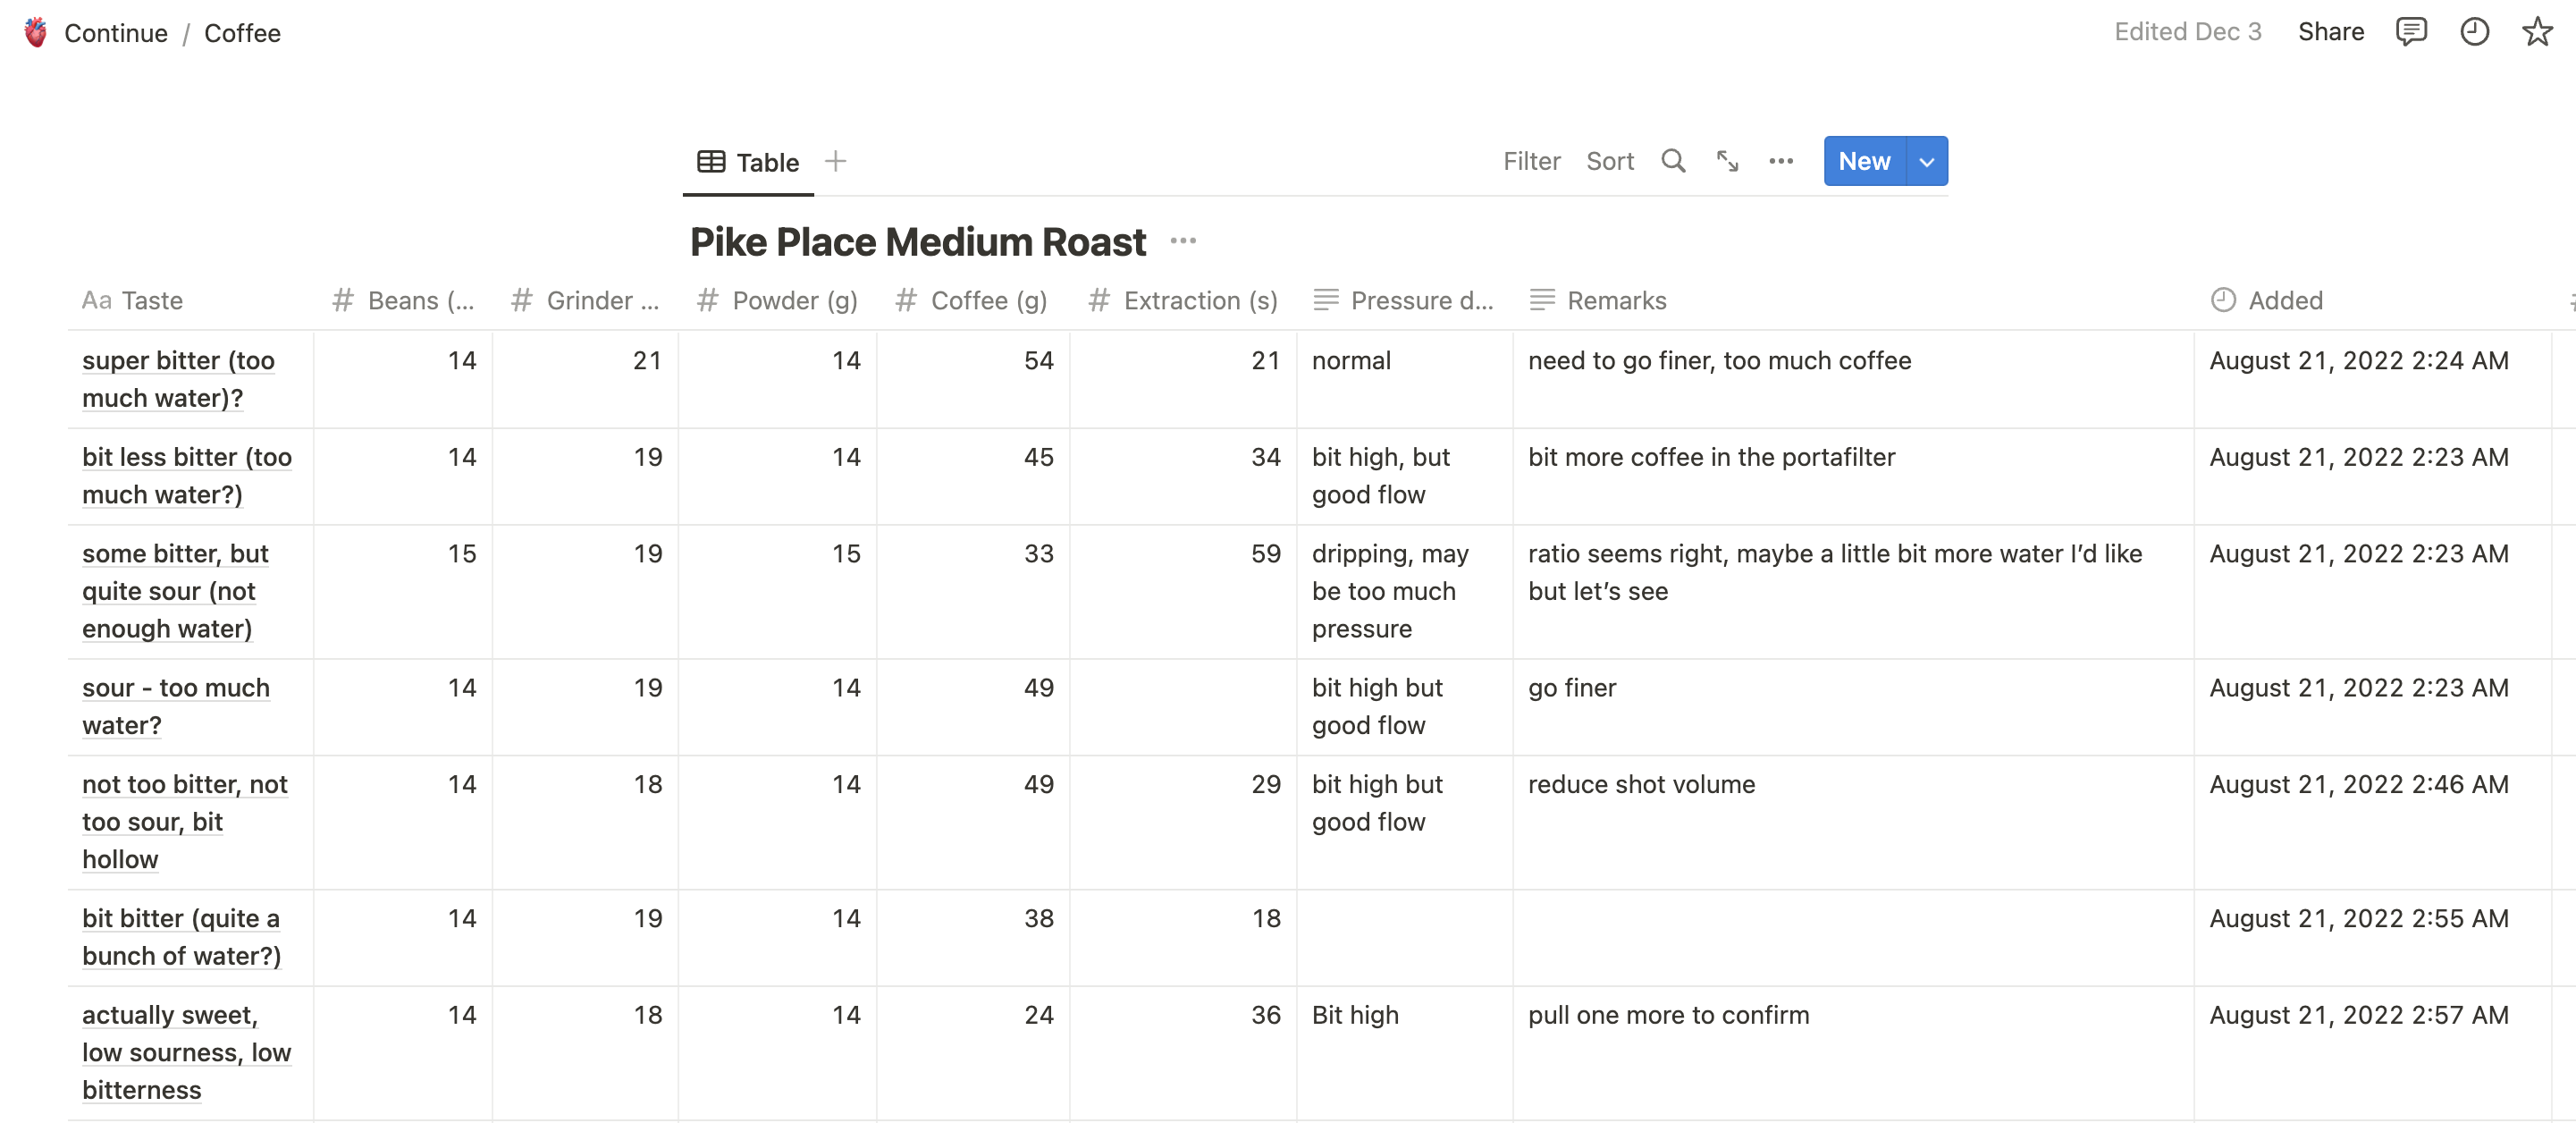Image resolution: width=2576 pixels, height=1123 pixels.
Task: Click the 'August 21, 2022 2:55 AM' date
Action: pos(2358,918)
